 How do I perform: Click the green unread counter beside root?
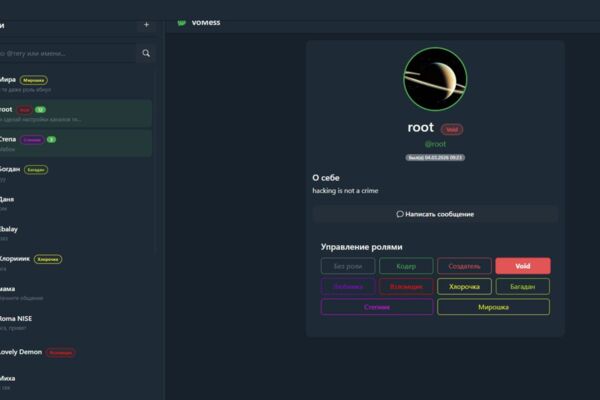coord(40,110)
